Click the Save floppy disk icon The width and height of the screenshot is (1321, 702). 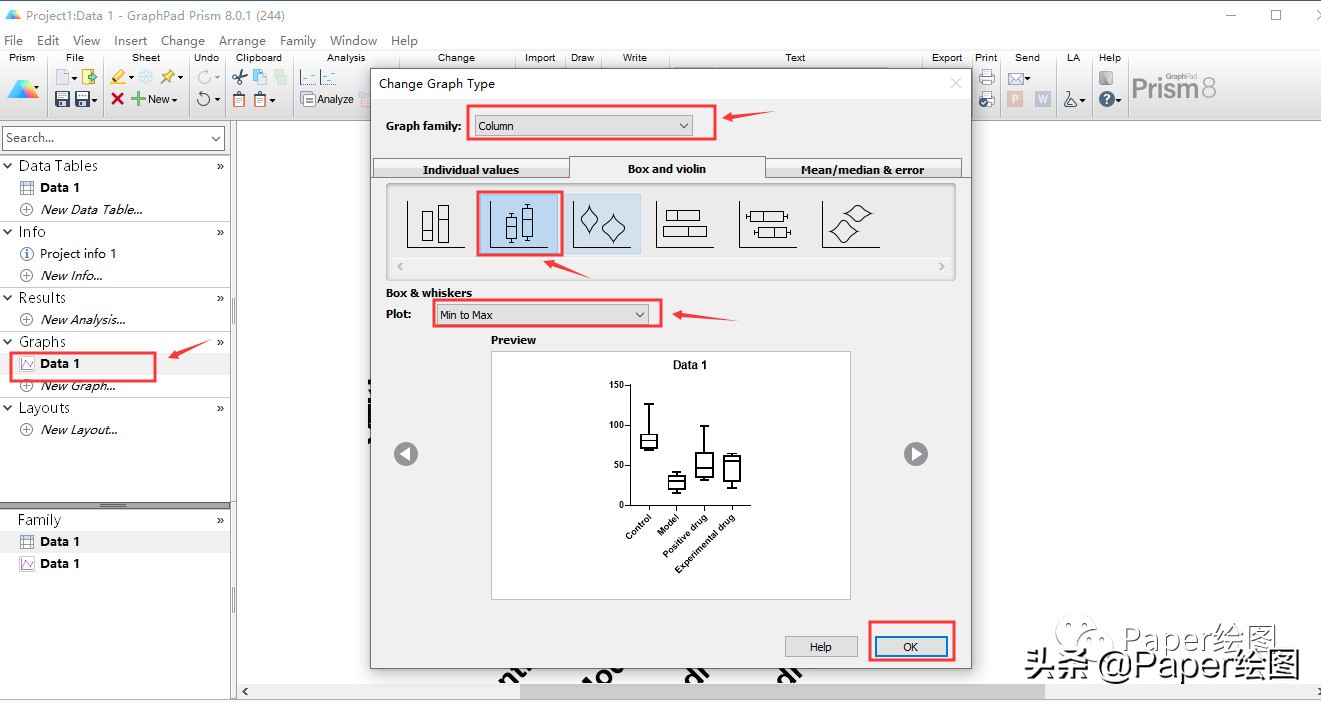(x=62, y=99)
